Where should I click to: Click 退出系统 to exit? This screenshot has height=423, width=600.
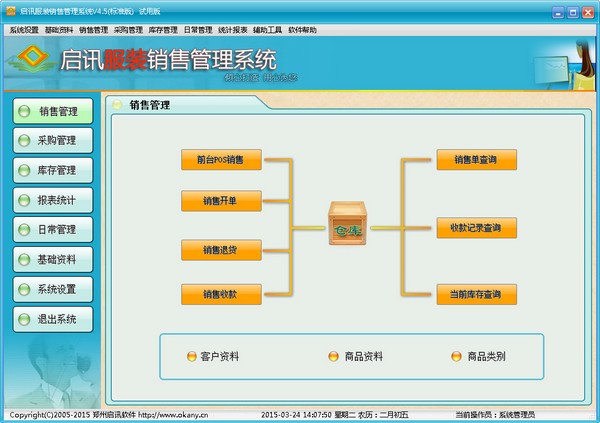tap(53, 319)
